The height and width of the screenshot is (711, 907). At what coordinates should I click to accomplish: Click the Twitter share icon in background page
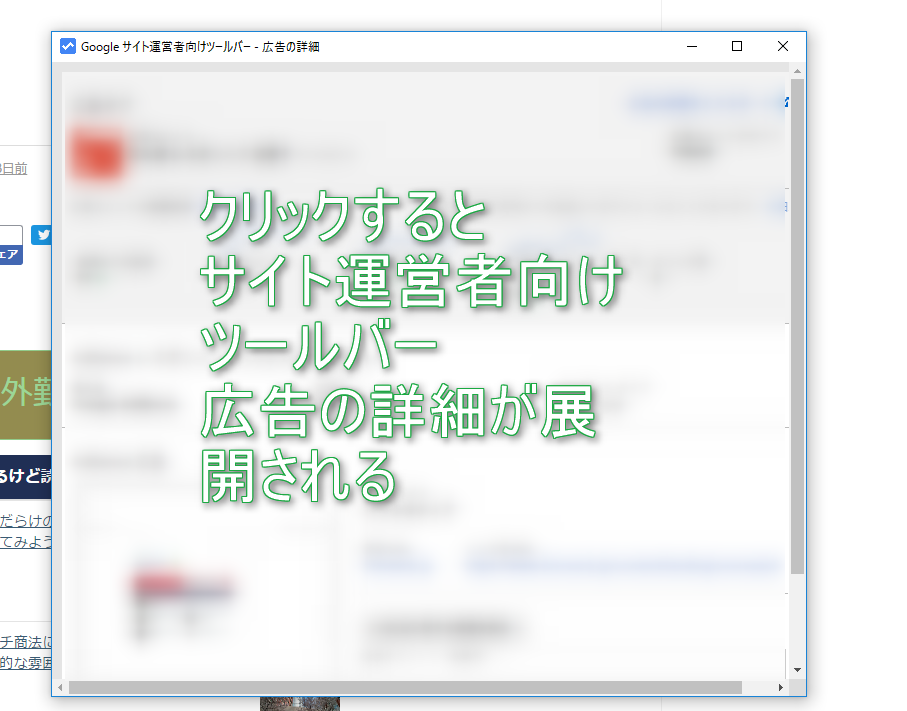41,235
